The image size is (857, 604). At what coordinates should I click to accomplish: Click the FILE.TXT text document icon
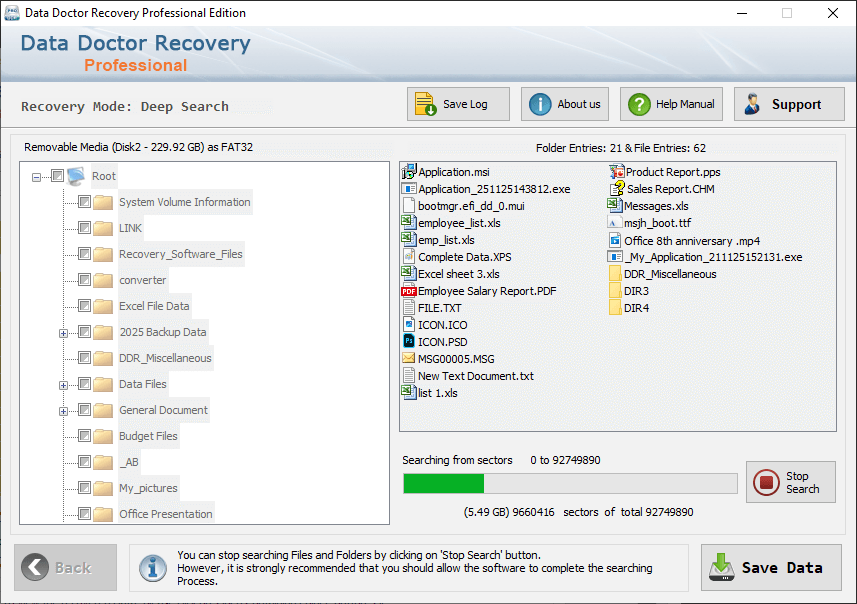click(x=409, y=308)
